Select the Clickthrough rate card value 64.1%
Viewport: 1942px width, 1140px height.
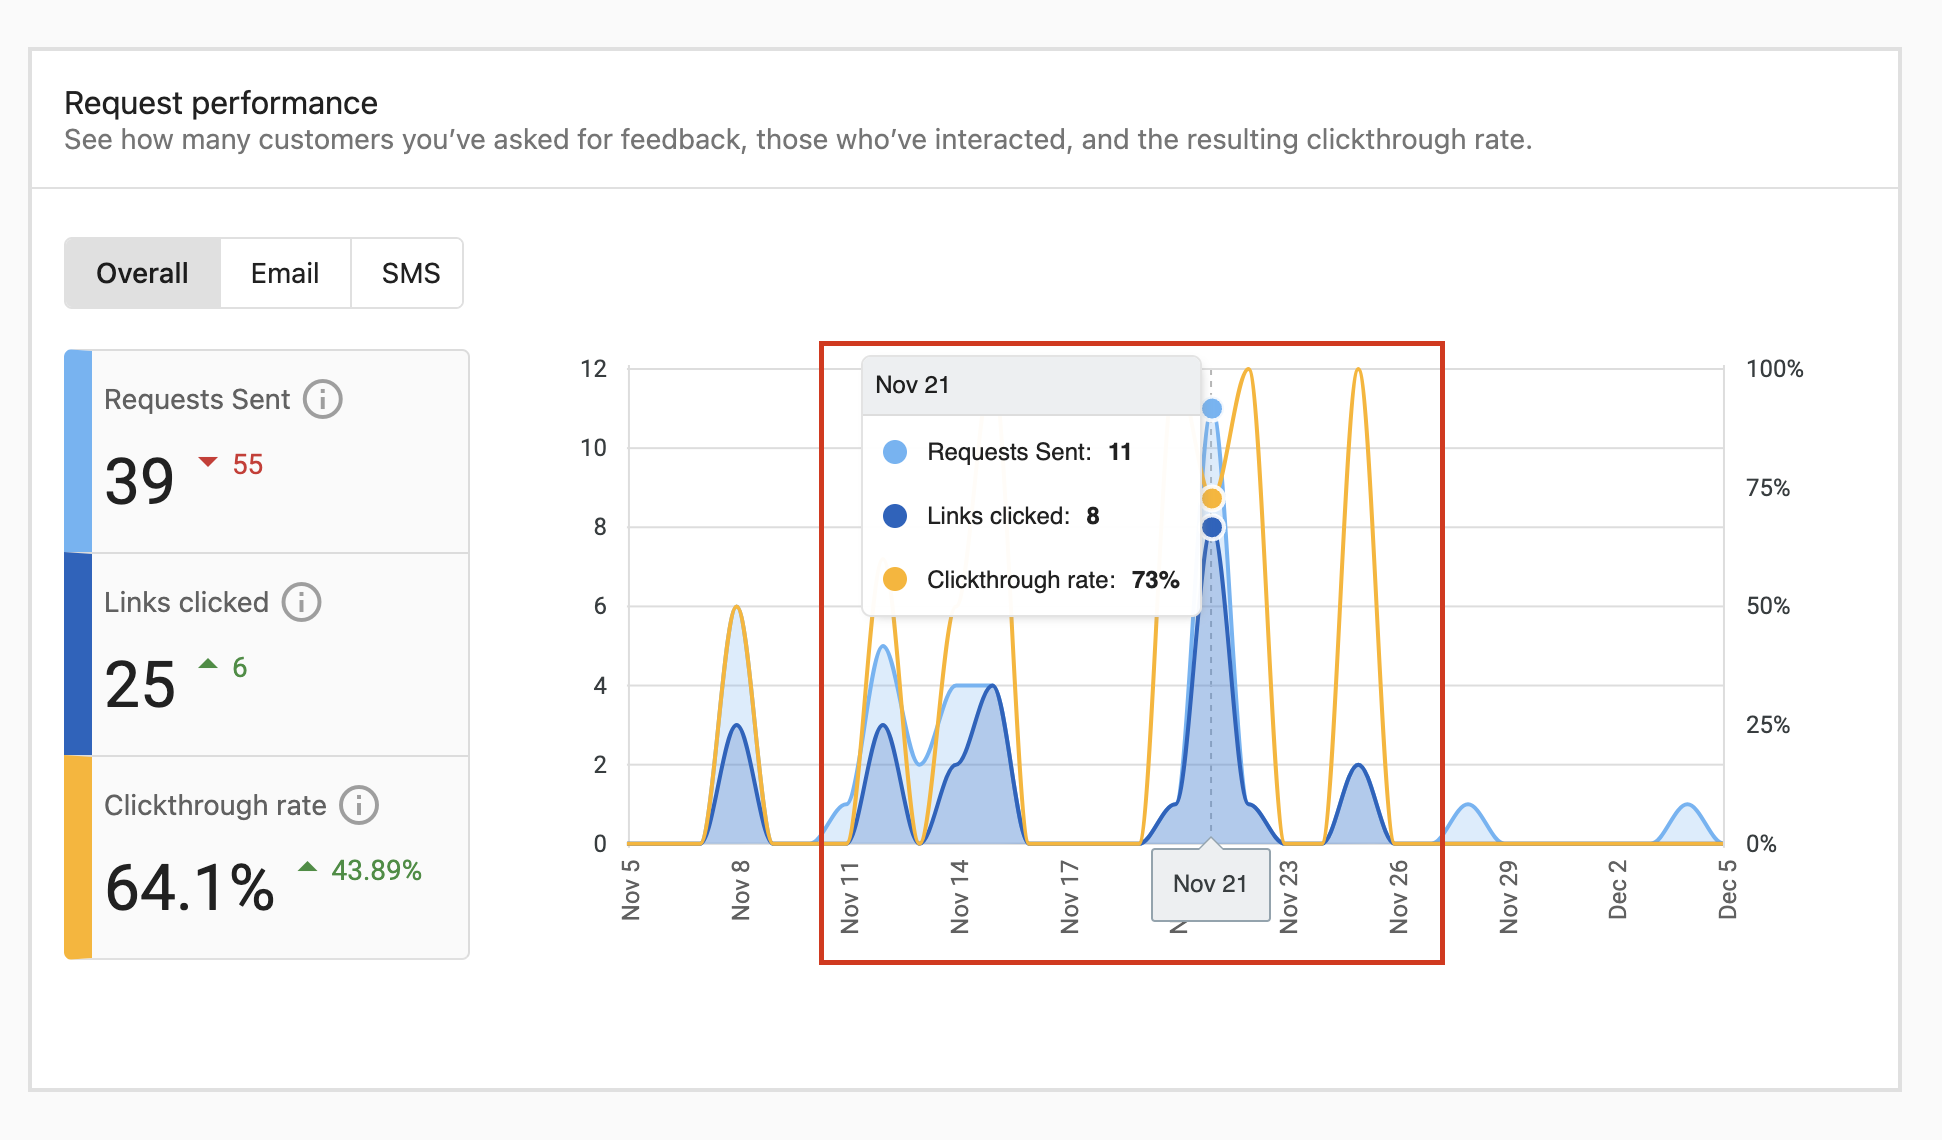[x=190, y=888]
